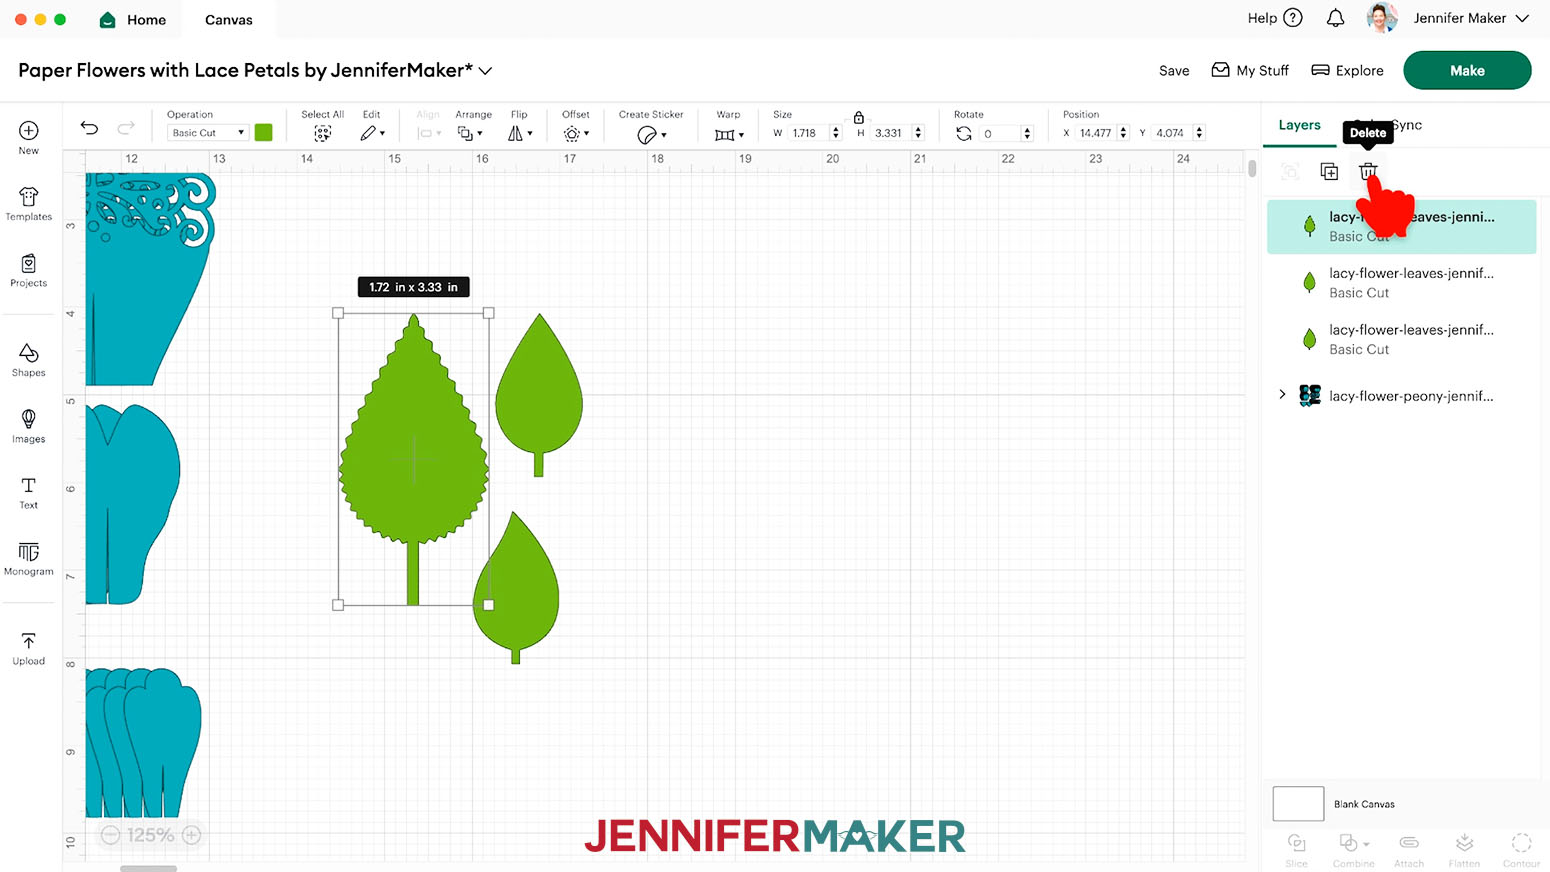1550x872 pixels.
Task: Select the third lacy-flower-leaves layer
Action: (x=1402, y=339)
